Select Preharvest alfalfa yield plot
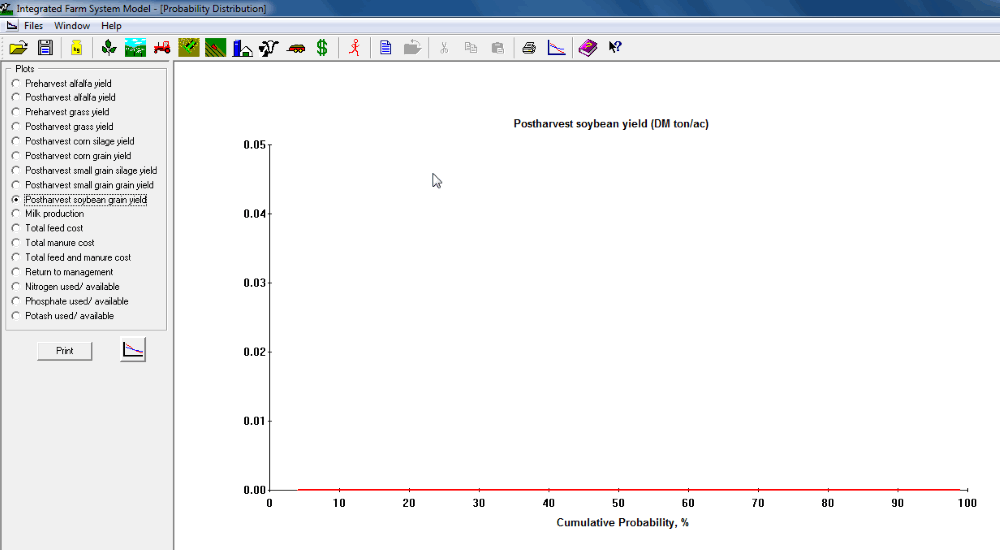Image resolution: width=1000 pixels, height=550 pixels. click(61, 84)
